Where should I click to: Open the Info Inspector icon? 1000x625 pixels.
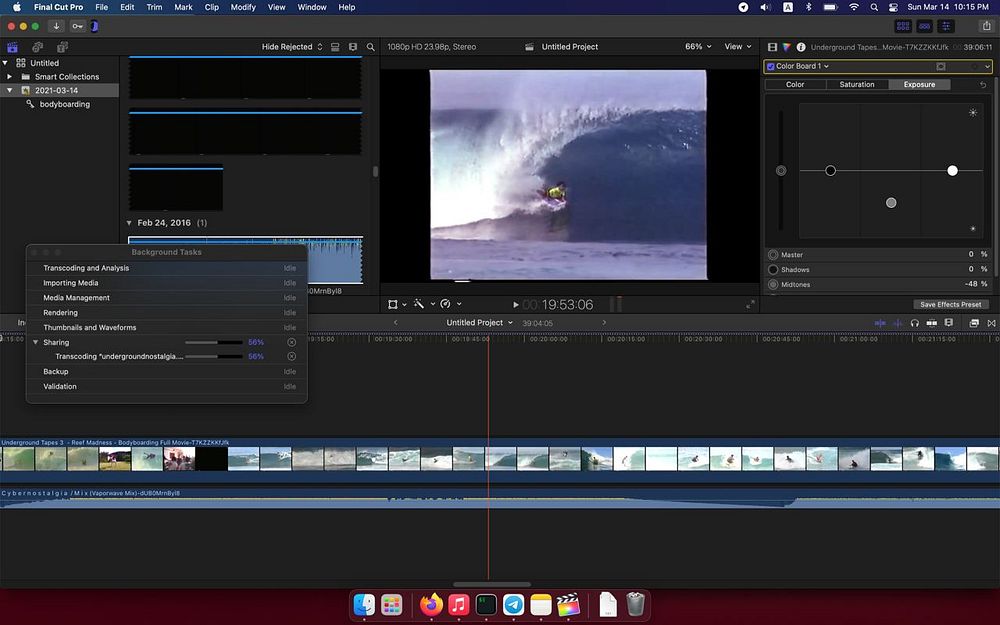[800, 47]
